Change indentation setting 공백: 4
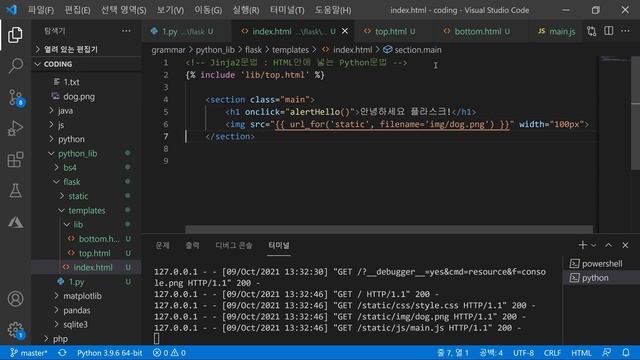 click(491, 353)
